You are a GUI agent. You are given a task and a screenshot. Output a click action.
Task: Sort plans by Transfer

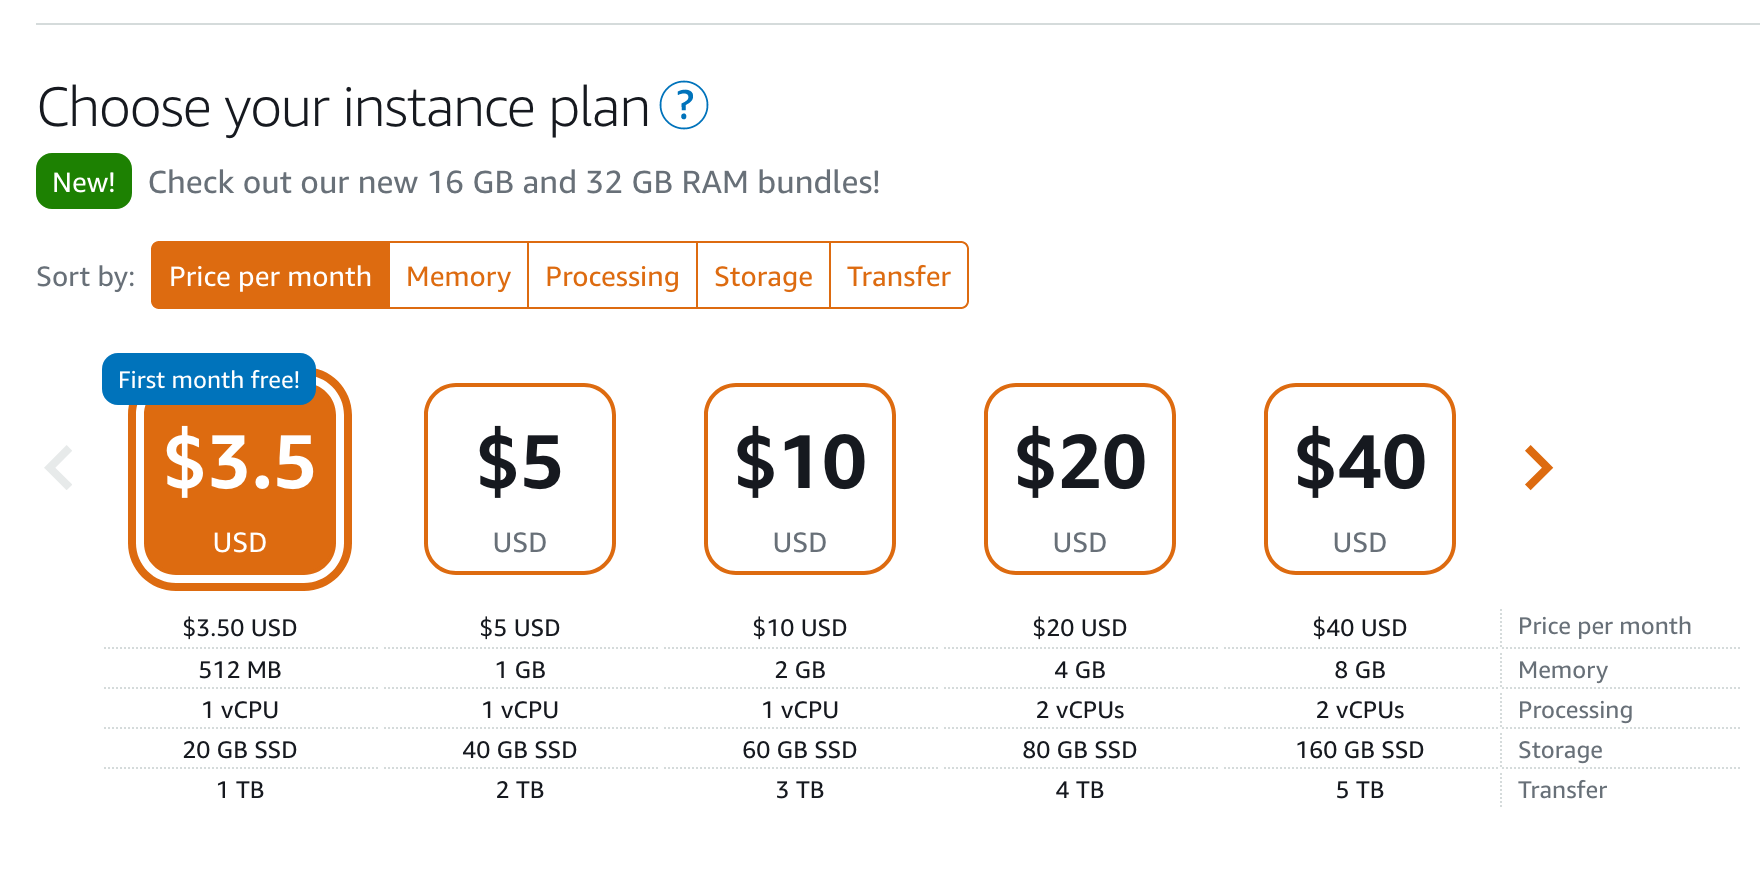(x=899, y=275)
